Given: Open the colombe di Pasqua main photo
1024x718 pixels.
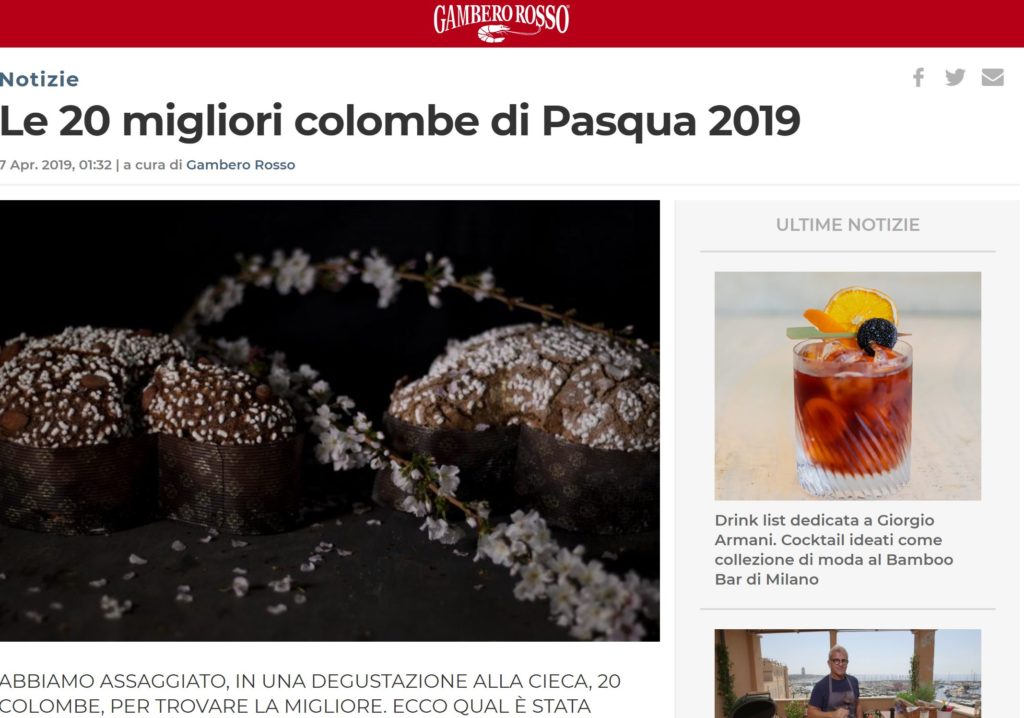Looking at the screenshot, I should 330,420.
